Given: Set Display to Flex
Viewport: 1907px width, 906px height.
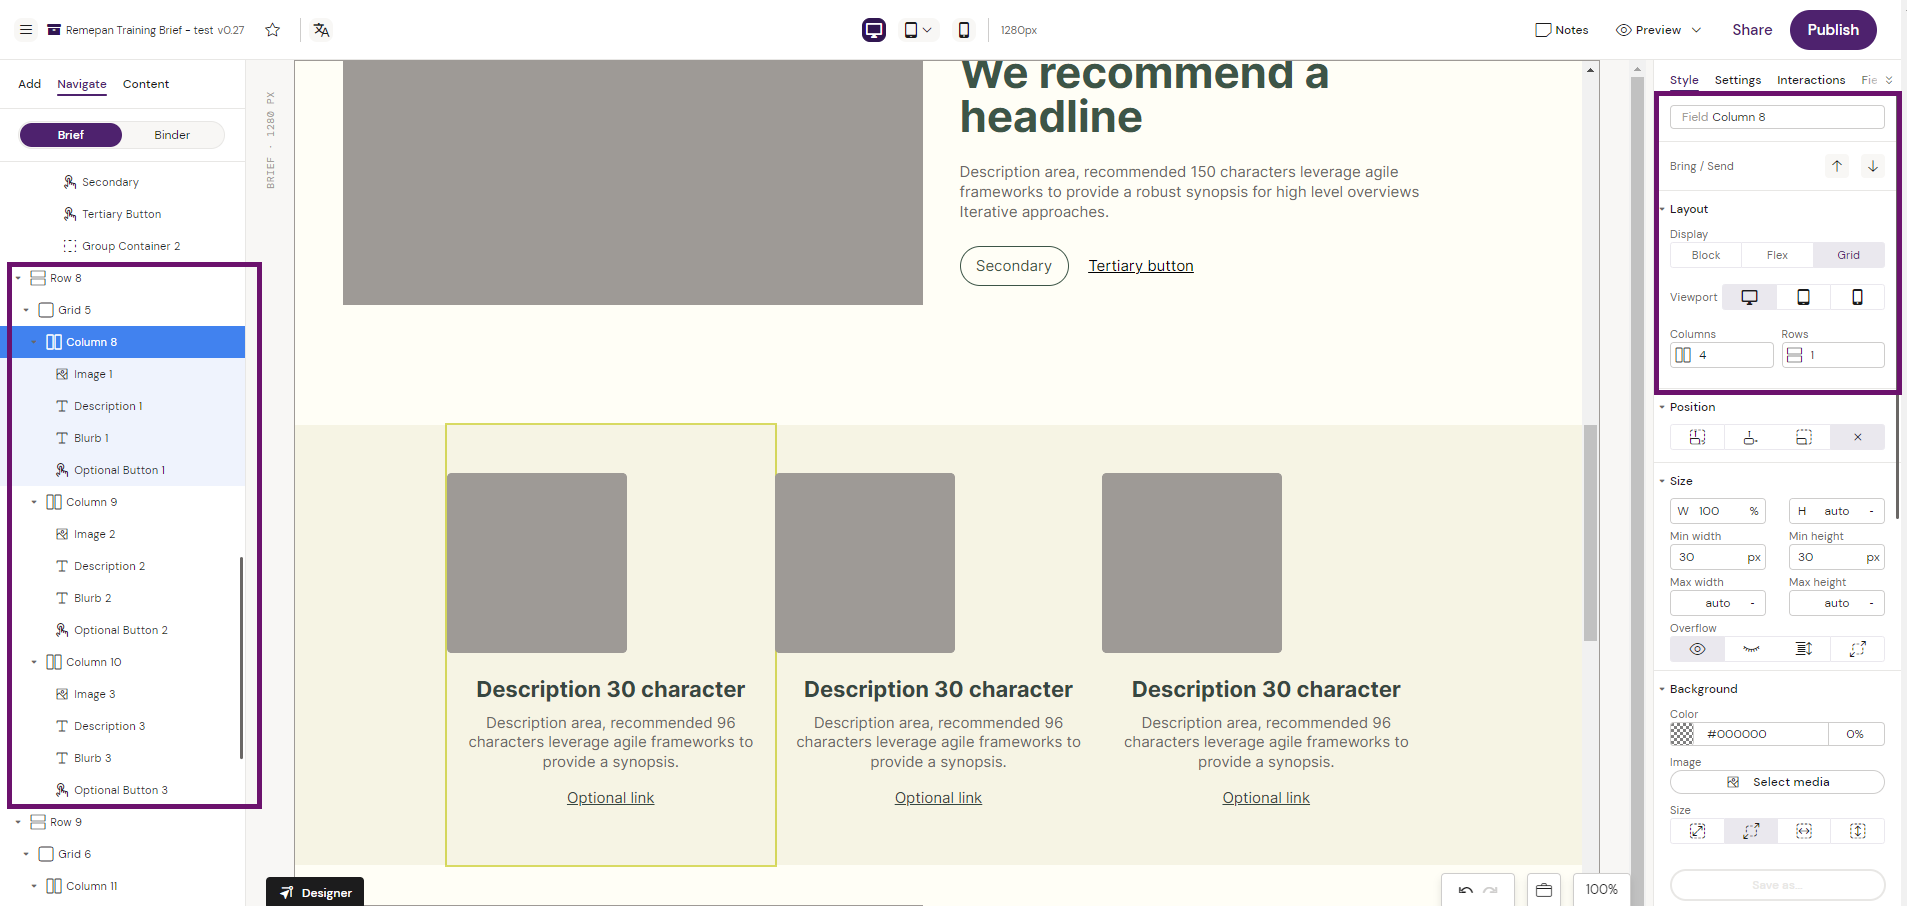Looking at the screenshot, I should tap(1776, 255).
